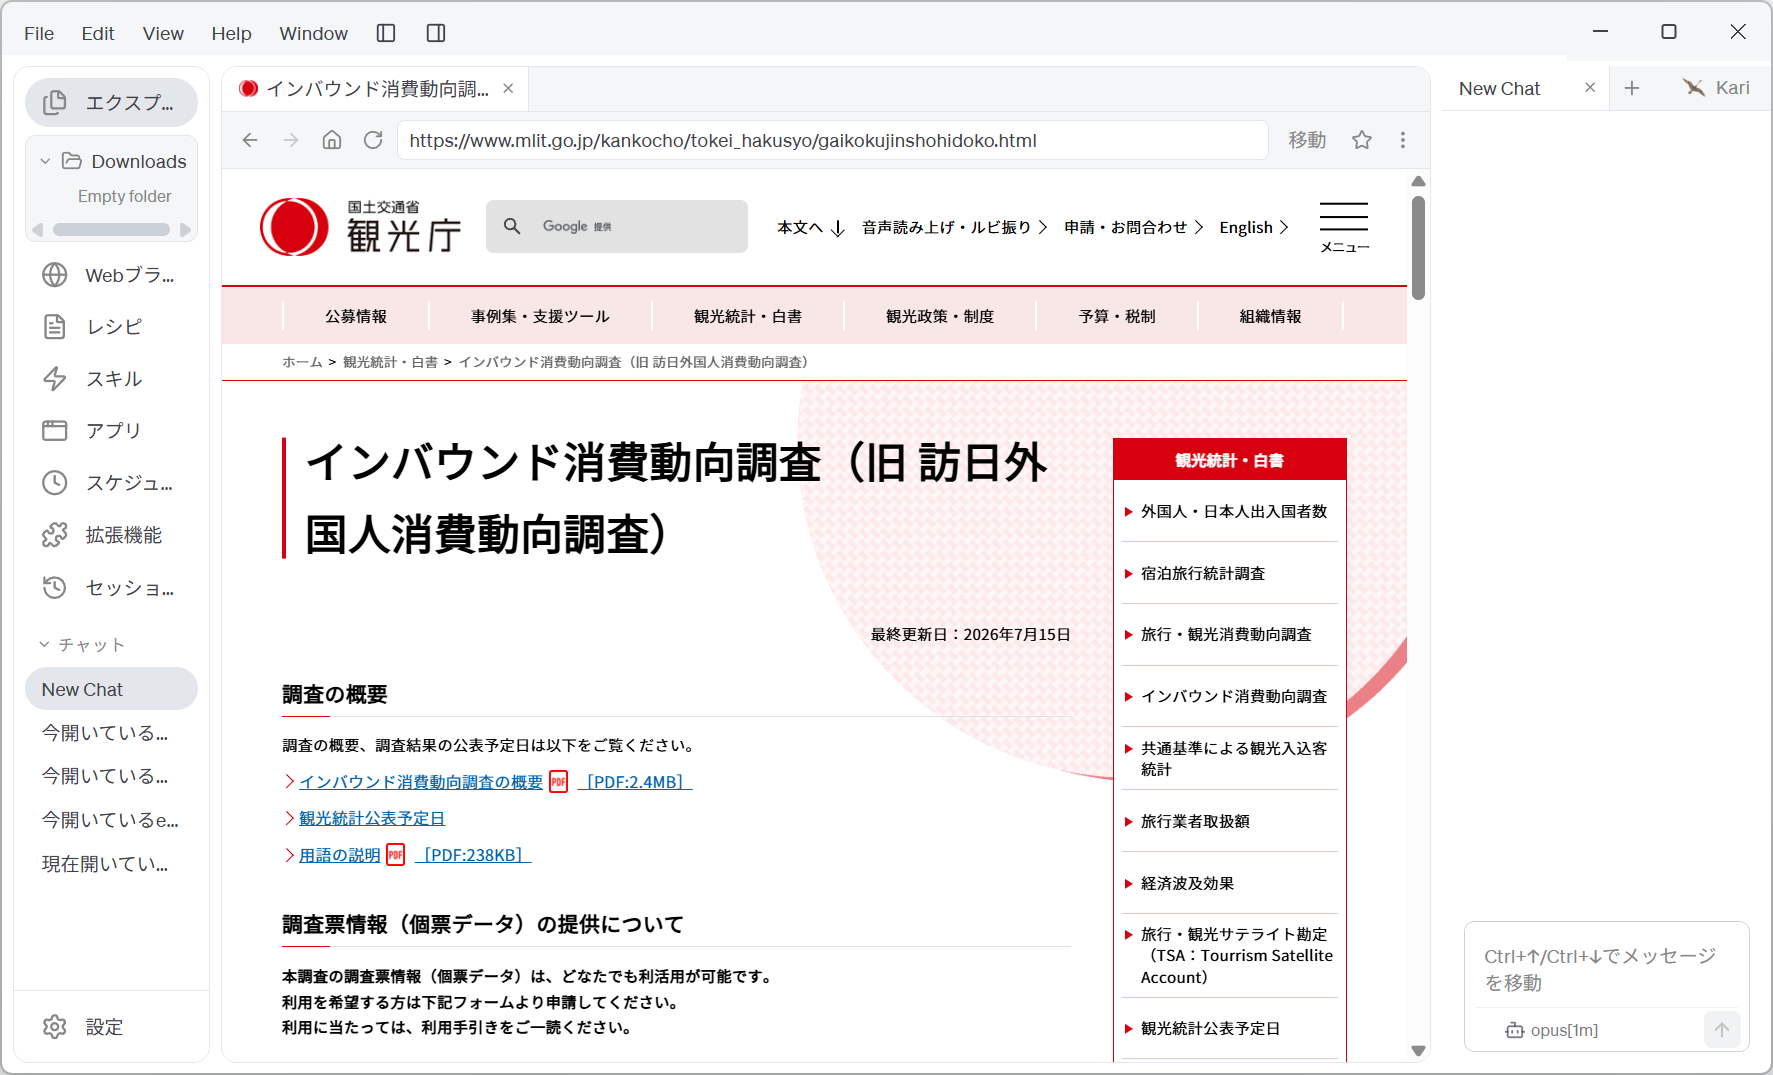This screenshot has width=1773, height=1075.
Task: Go forward in the browser
Action: [291, 140]
